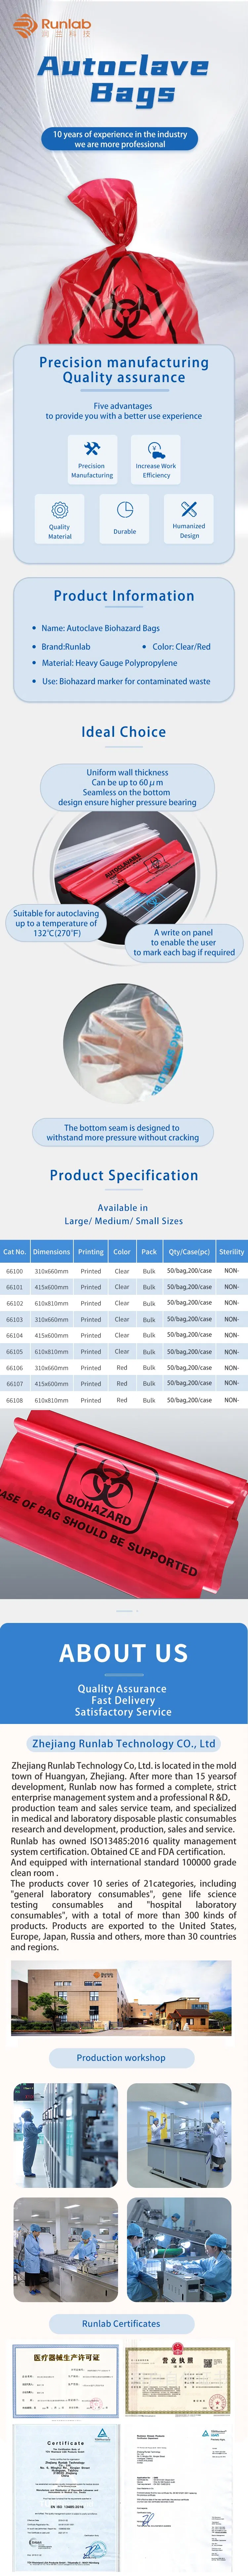
Task: Select table row with Cat No. 66100
Action: 124,1271
